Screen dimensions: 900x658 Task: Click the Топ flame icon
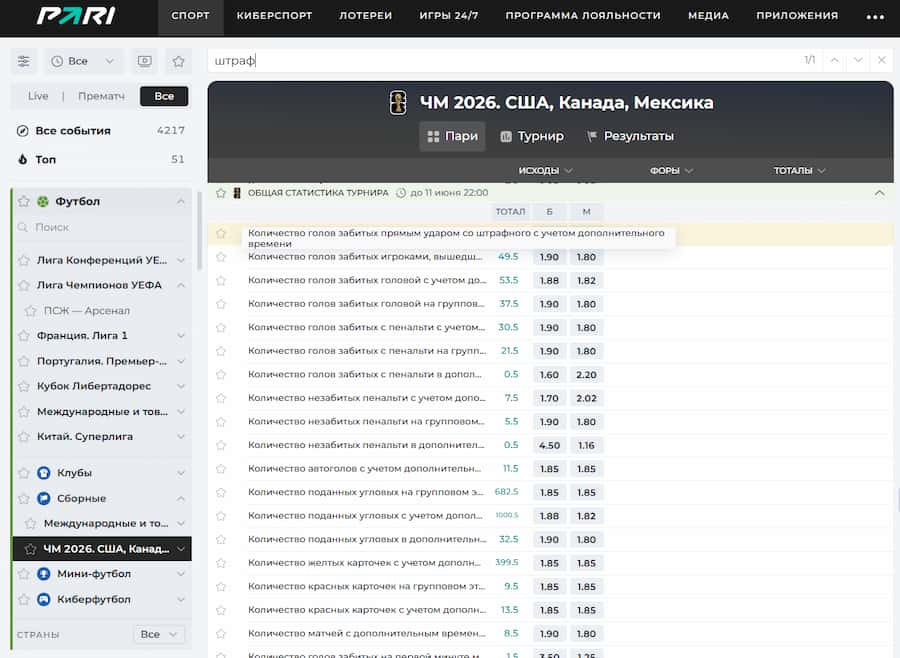22,160
